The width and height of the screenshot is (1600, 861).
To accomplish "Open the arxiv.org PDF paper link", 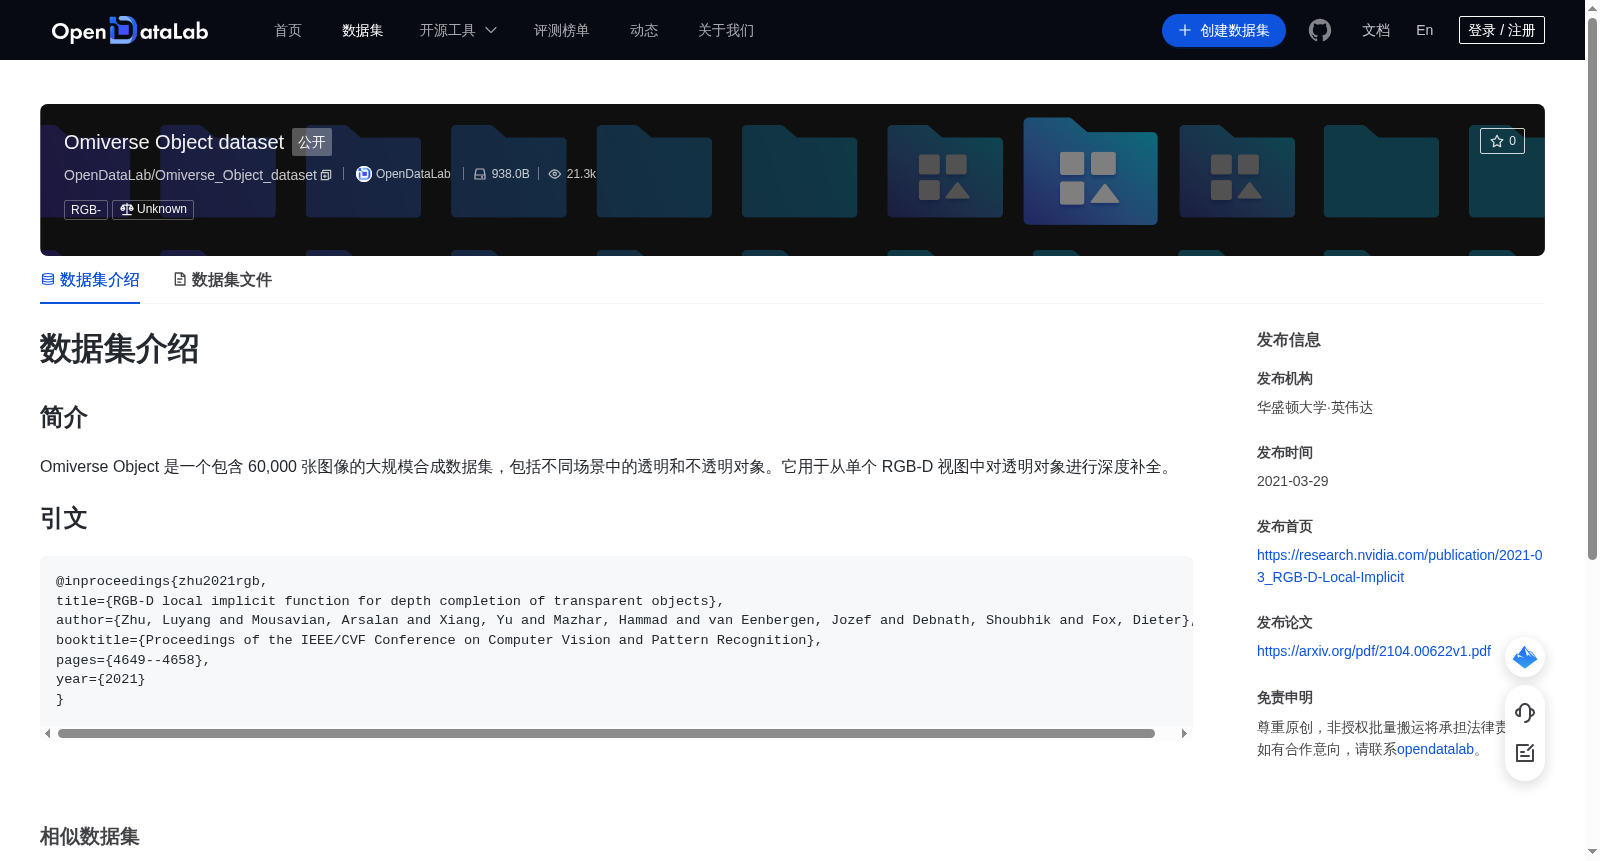I will [1374, 651].
